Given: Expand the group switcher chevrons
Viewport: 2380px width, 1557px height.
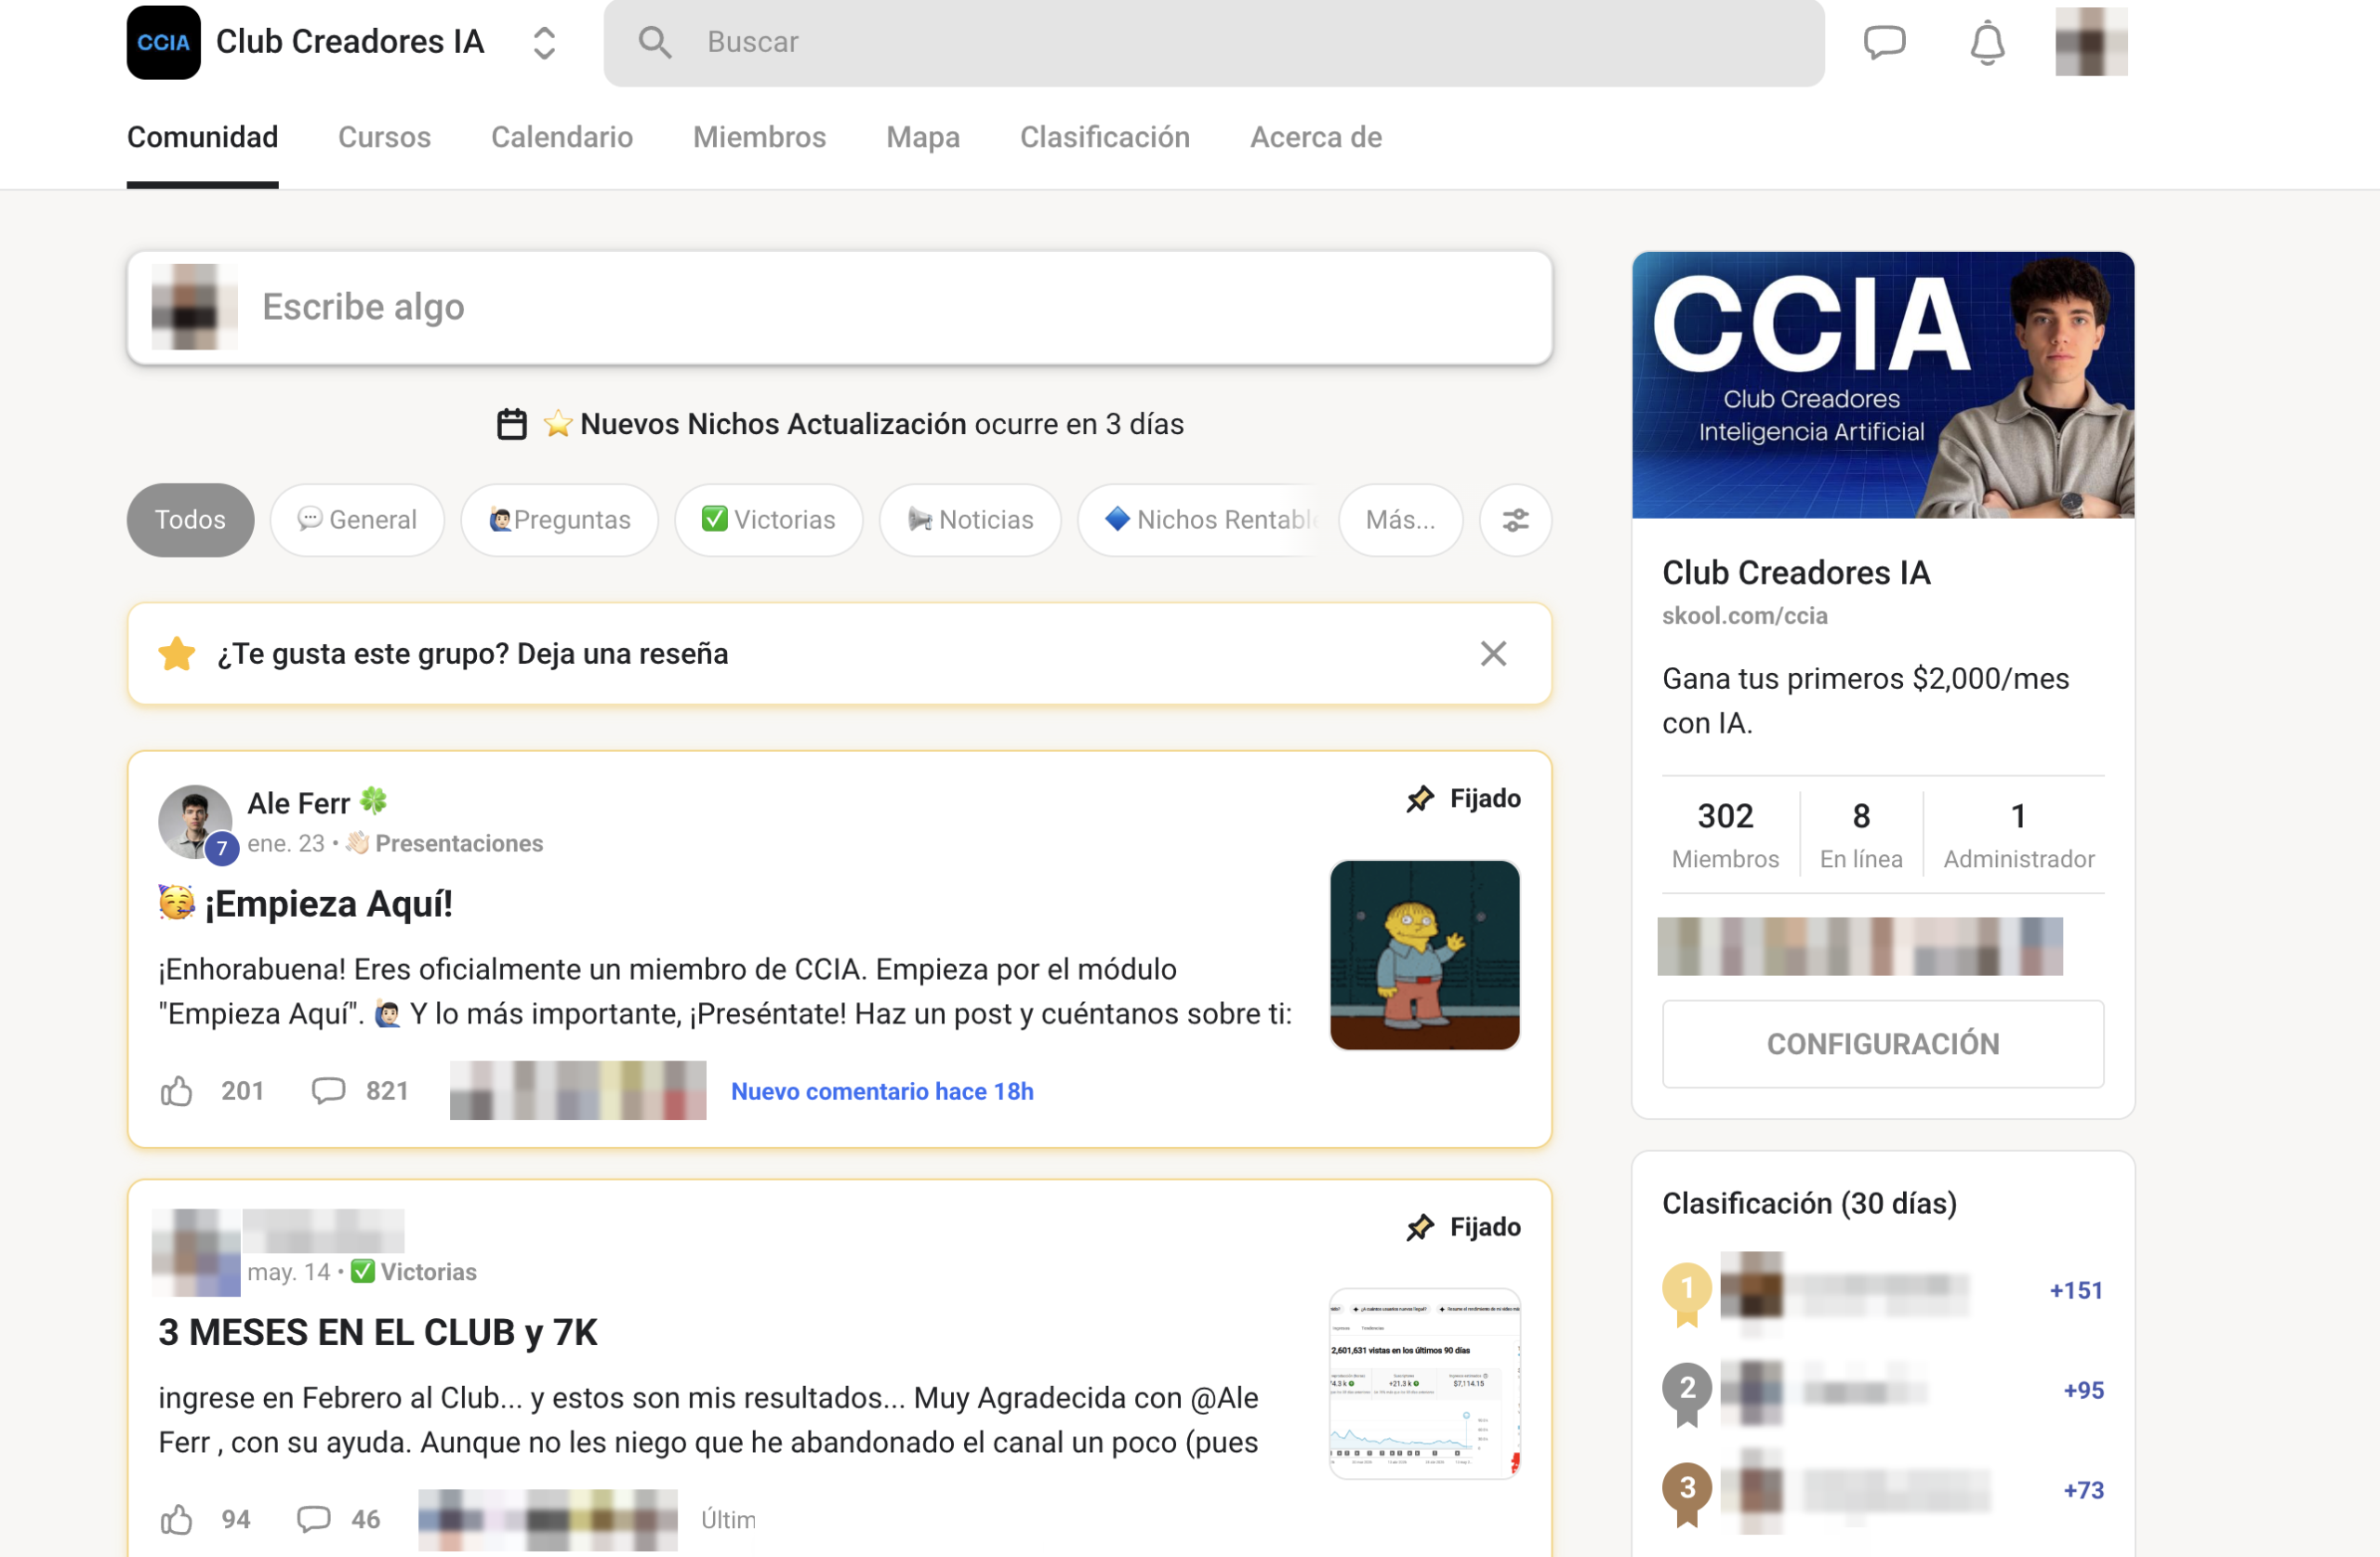Looking at the screenshot, I should [544, 42].
